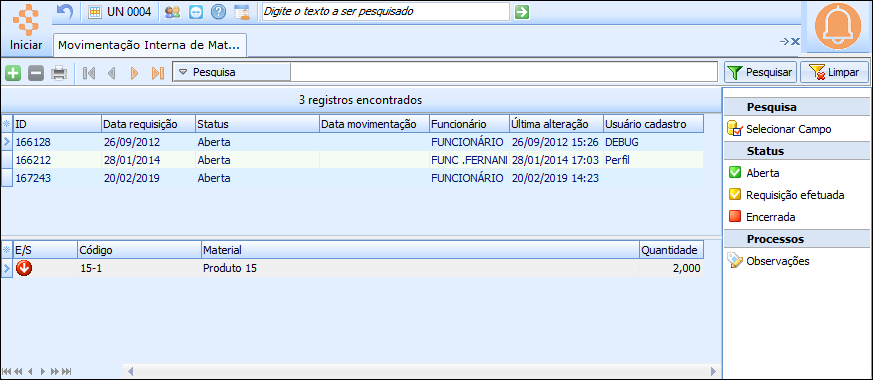This screenshot has height=380, width=873.
Task: Click the printer icon
Action: tap(59, 73)
